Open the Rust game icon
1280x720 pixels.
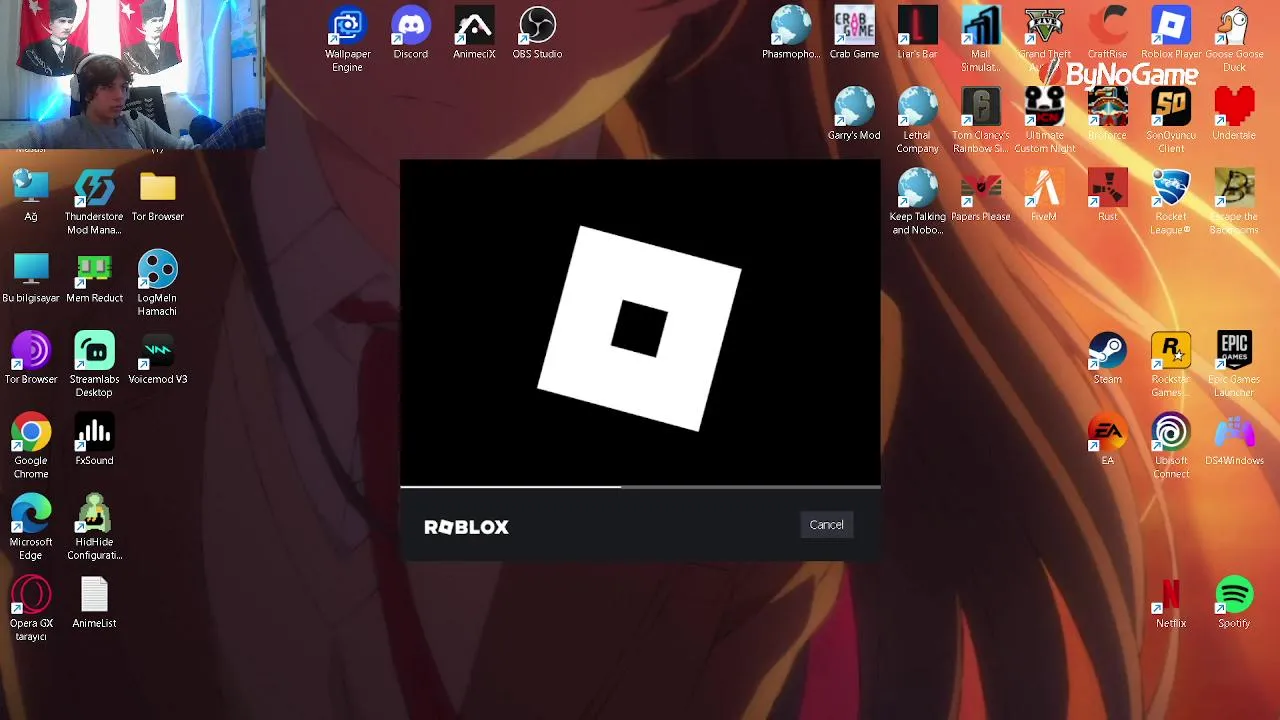click(x=1107, y=196)
